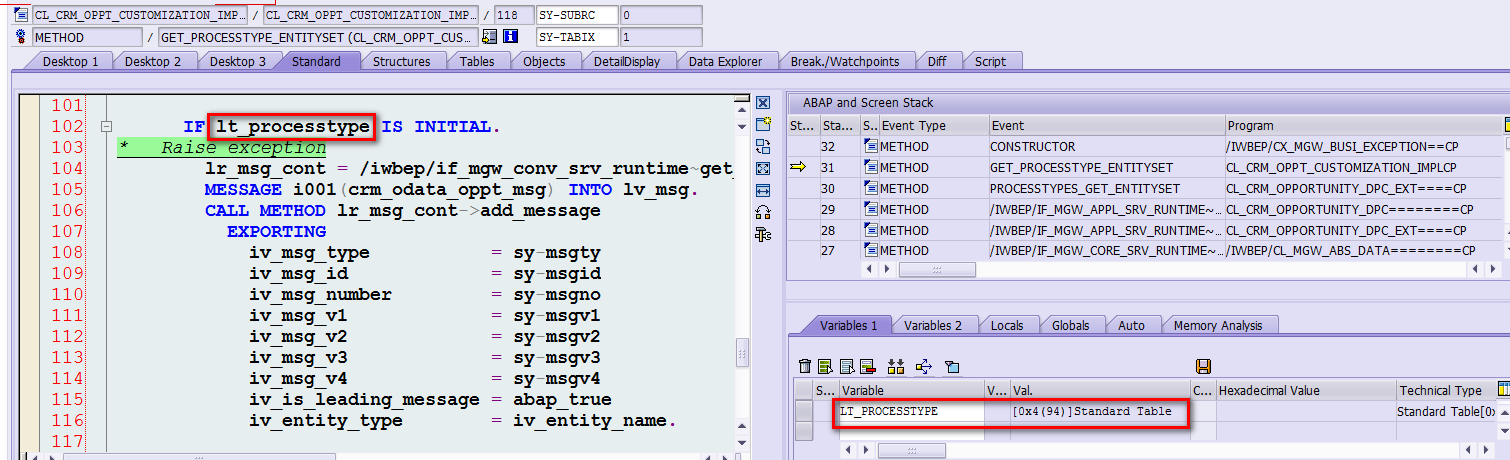1510x460 pixels.
Task: Switch to Globals tab
Action: tap(1071, 325)
